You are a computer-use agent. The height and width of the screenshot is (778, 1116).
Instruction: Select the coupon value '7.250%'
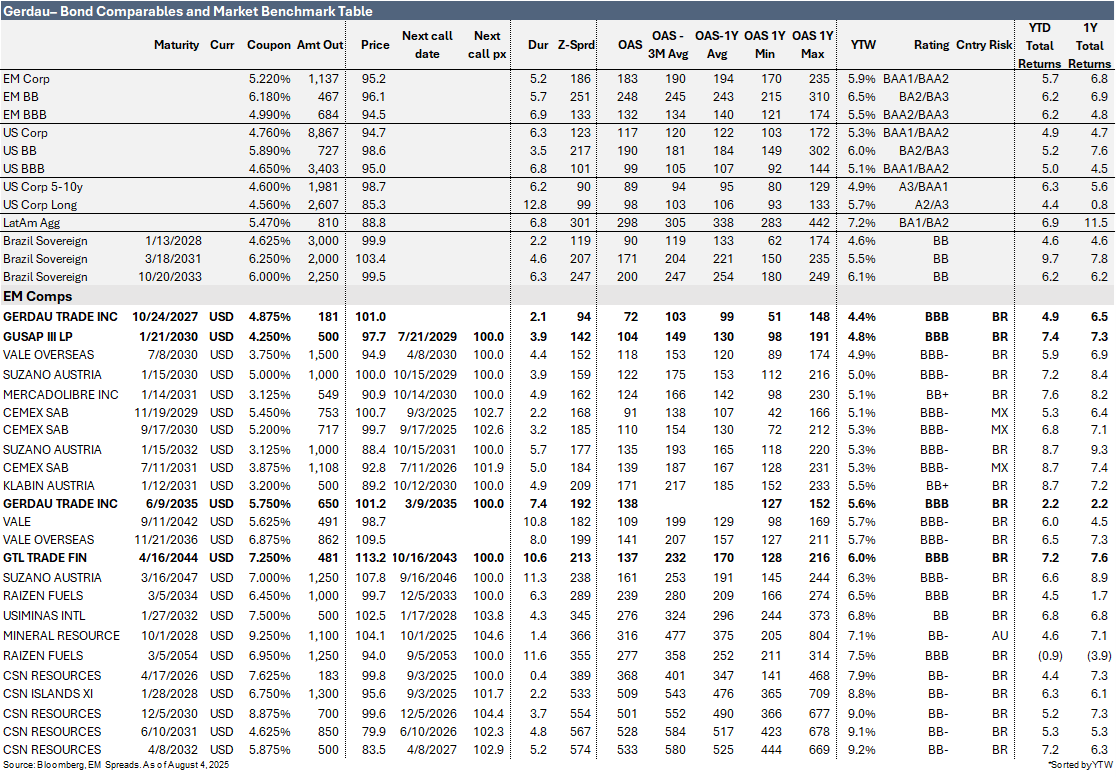click(269, 557)
